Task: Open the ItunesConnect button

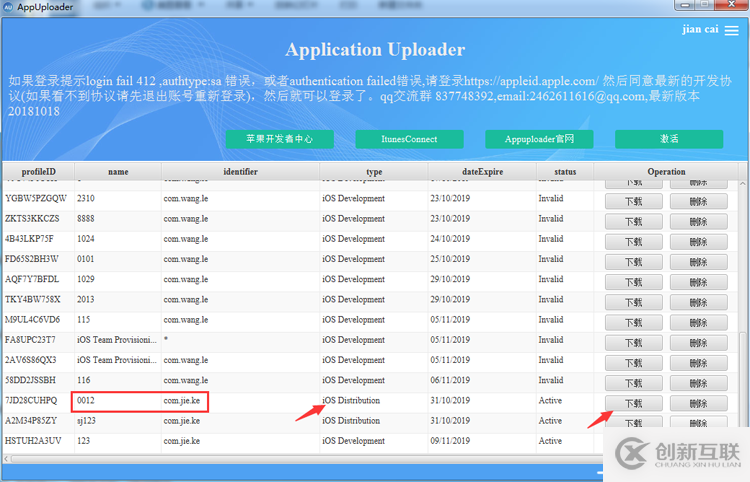Action: (x=409, y=139)
